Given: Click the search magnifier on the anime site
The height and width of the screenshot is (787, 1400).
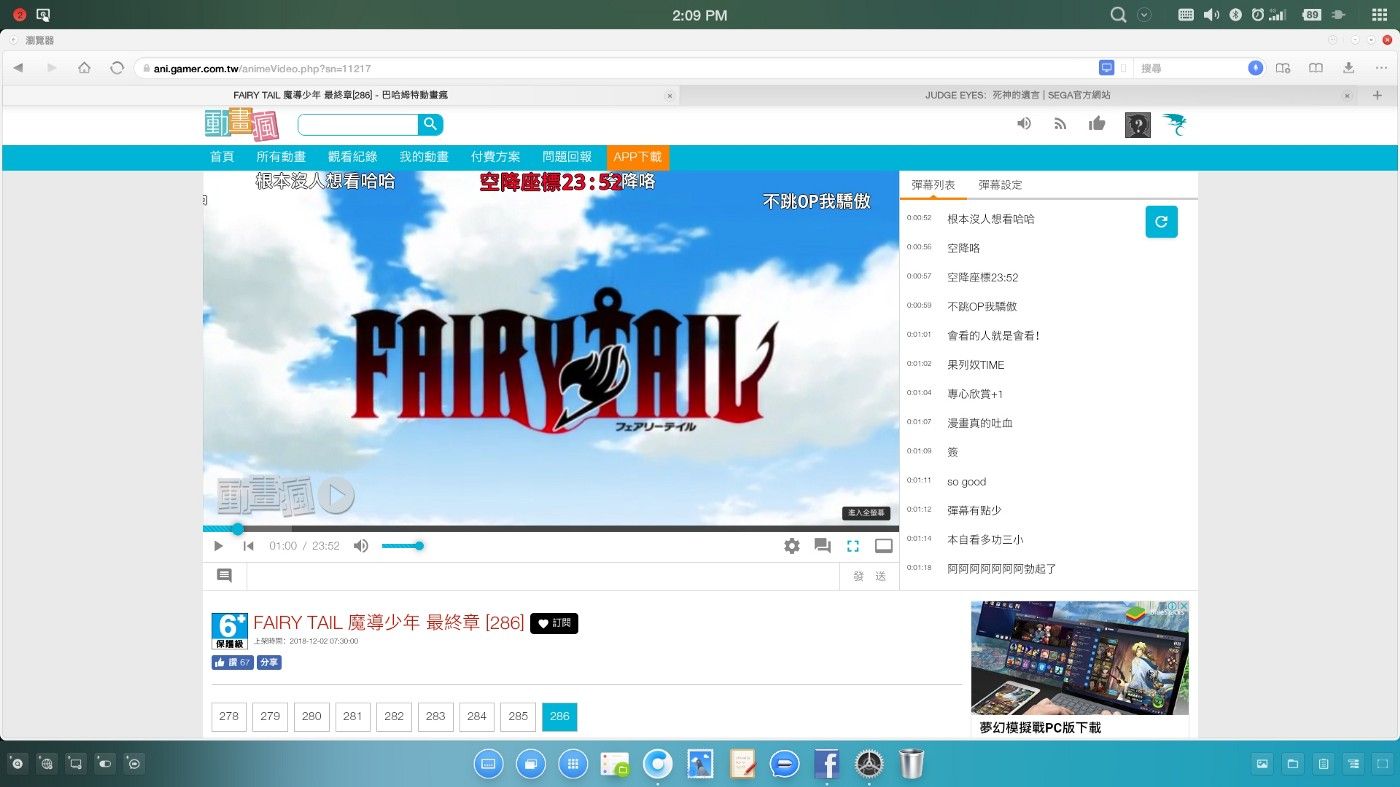Looking at the screenshot, I should 430,124.
